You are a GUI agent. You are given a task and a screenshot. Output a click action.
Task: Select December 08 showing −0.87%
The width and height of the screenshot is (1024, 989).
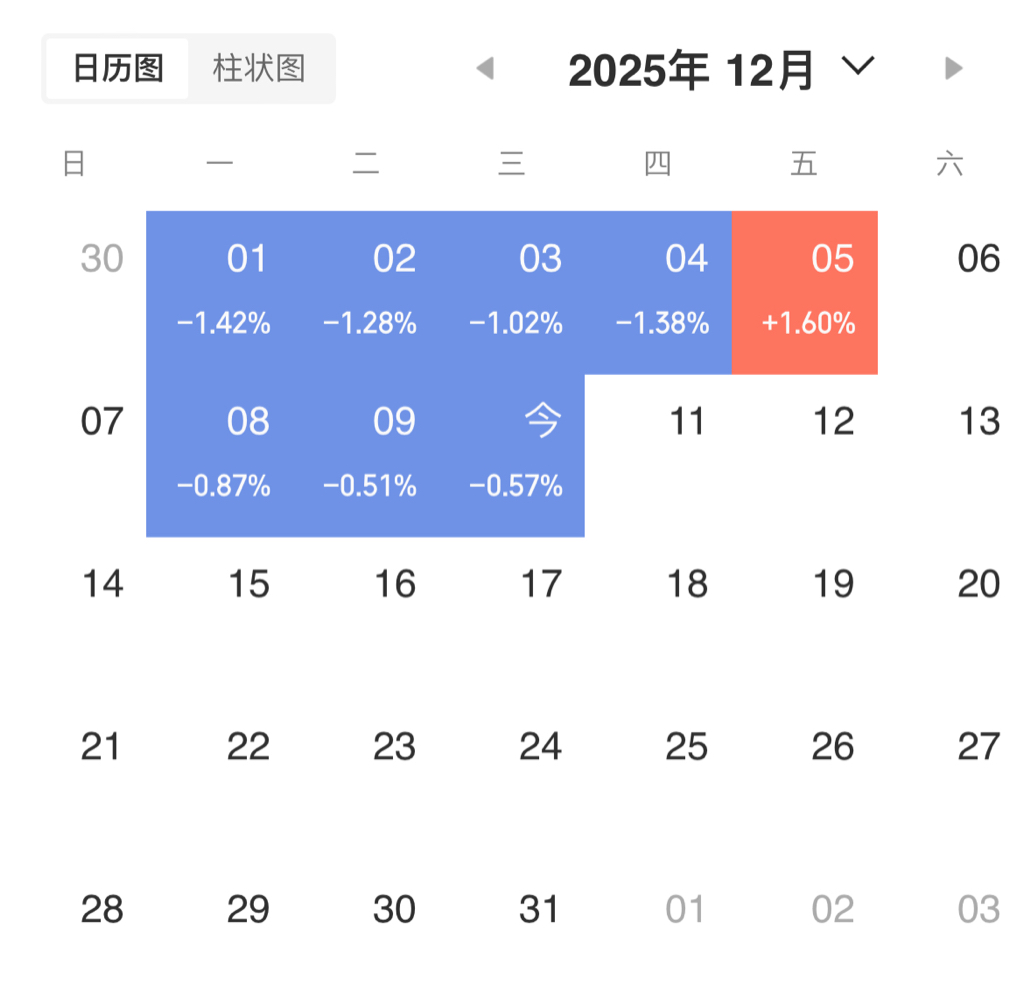point(220,455)
